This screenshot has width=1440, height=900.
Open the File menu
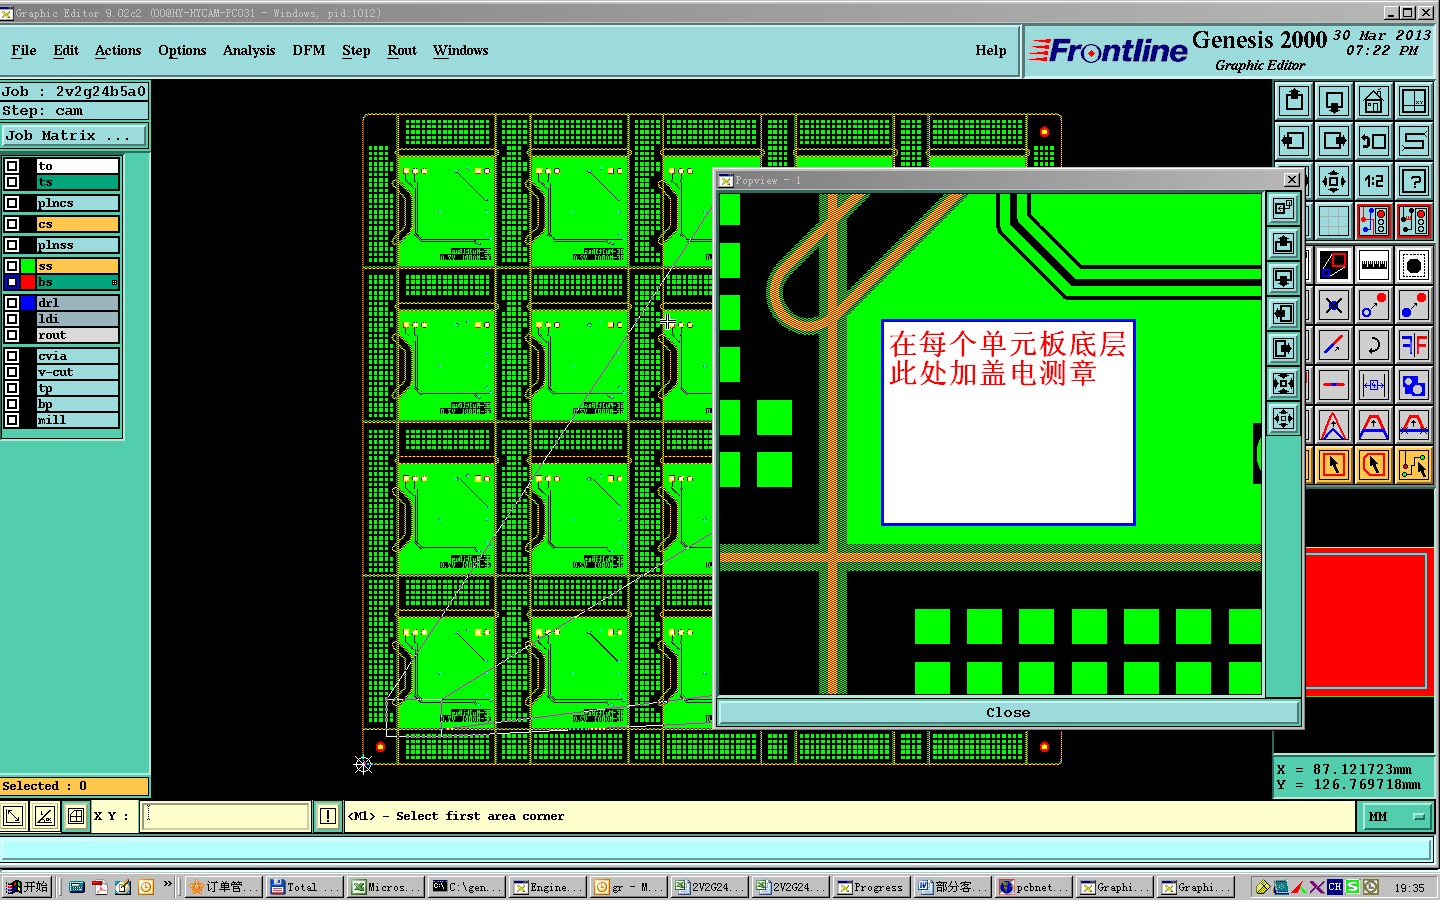[24, 51]
